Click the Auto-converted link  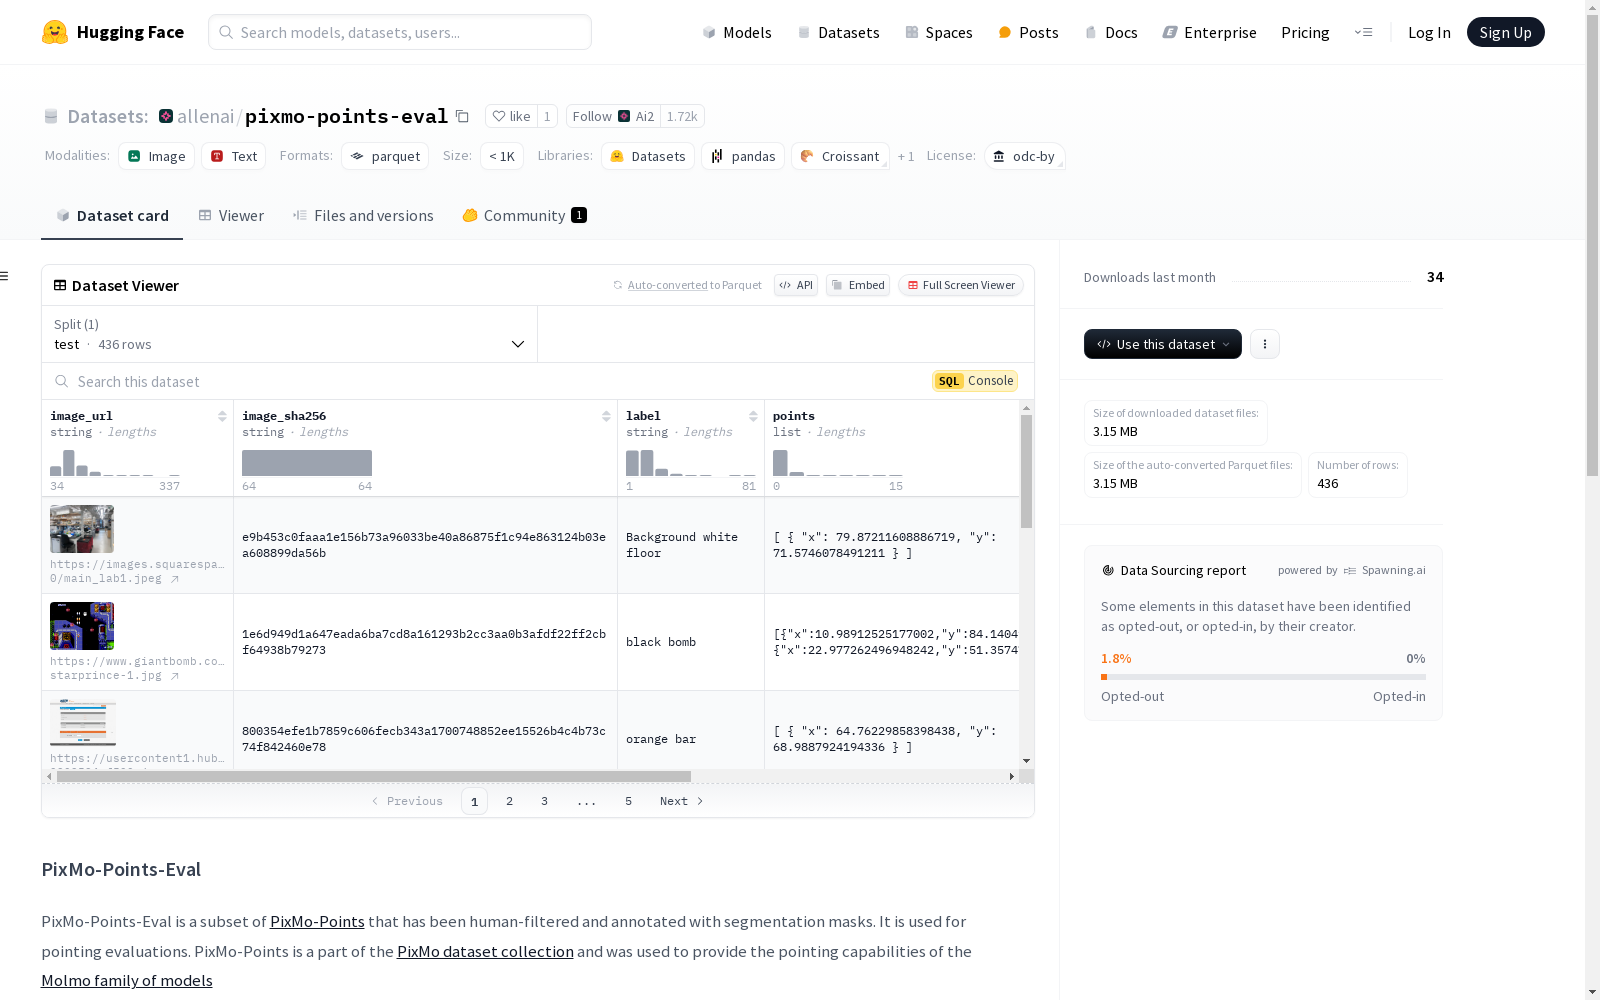coord(668,285)
